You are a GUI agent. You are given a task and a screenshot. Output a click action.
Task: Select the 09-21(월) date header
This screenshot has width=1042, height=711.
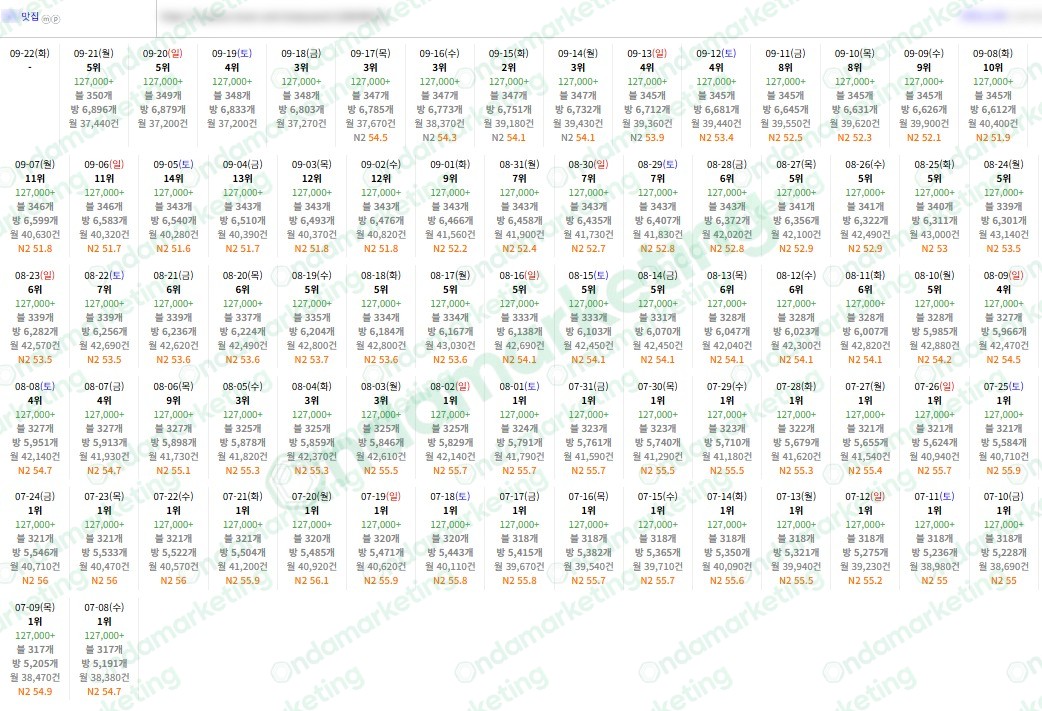94,53
